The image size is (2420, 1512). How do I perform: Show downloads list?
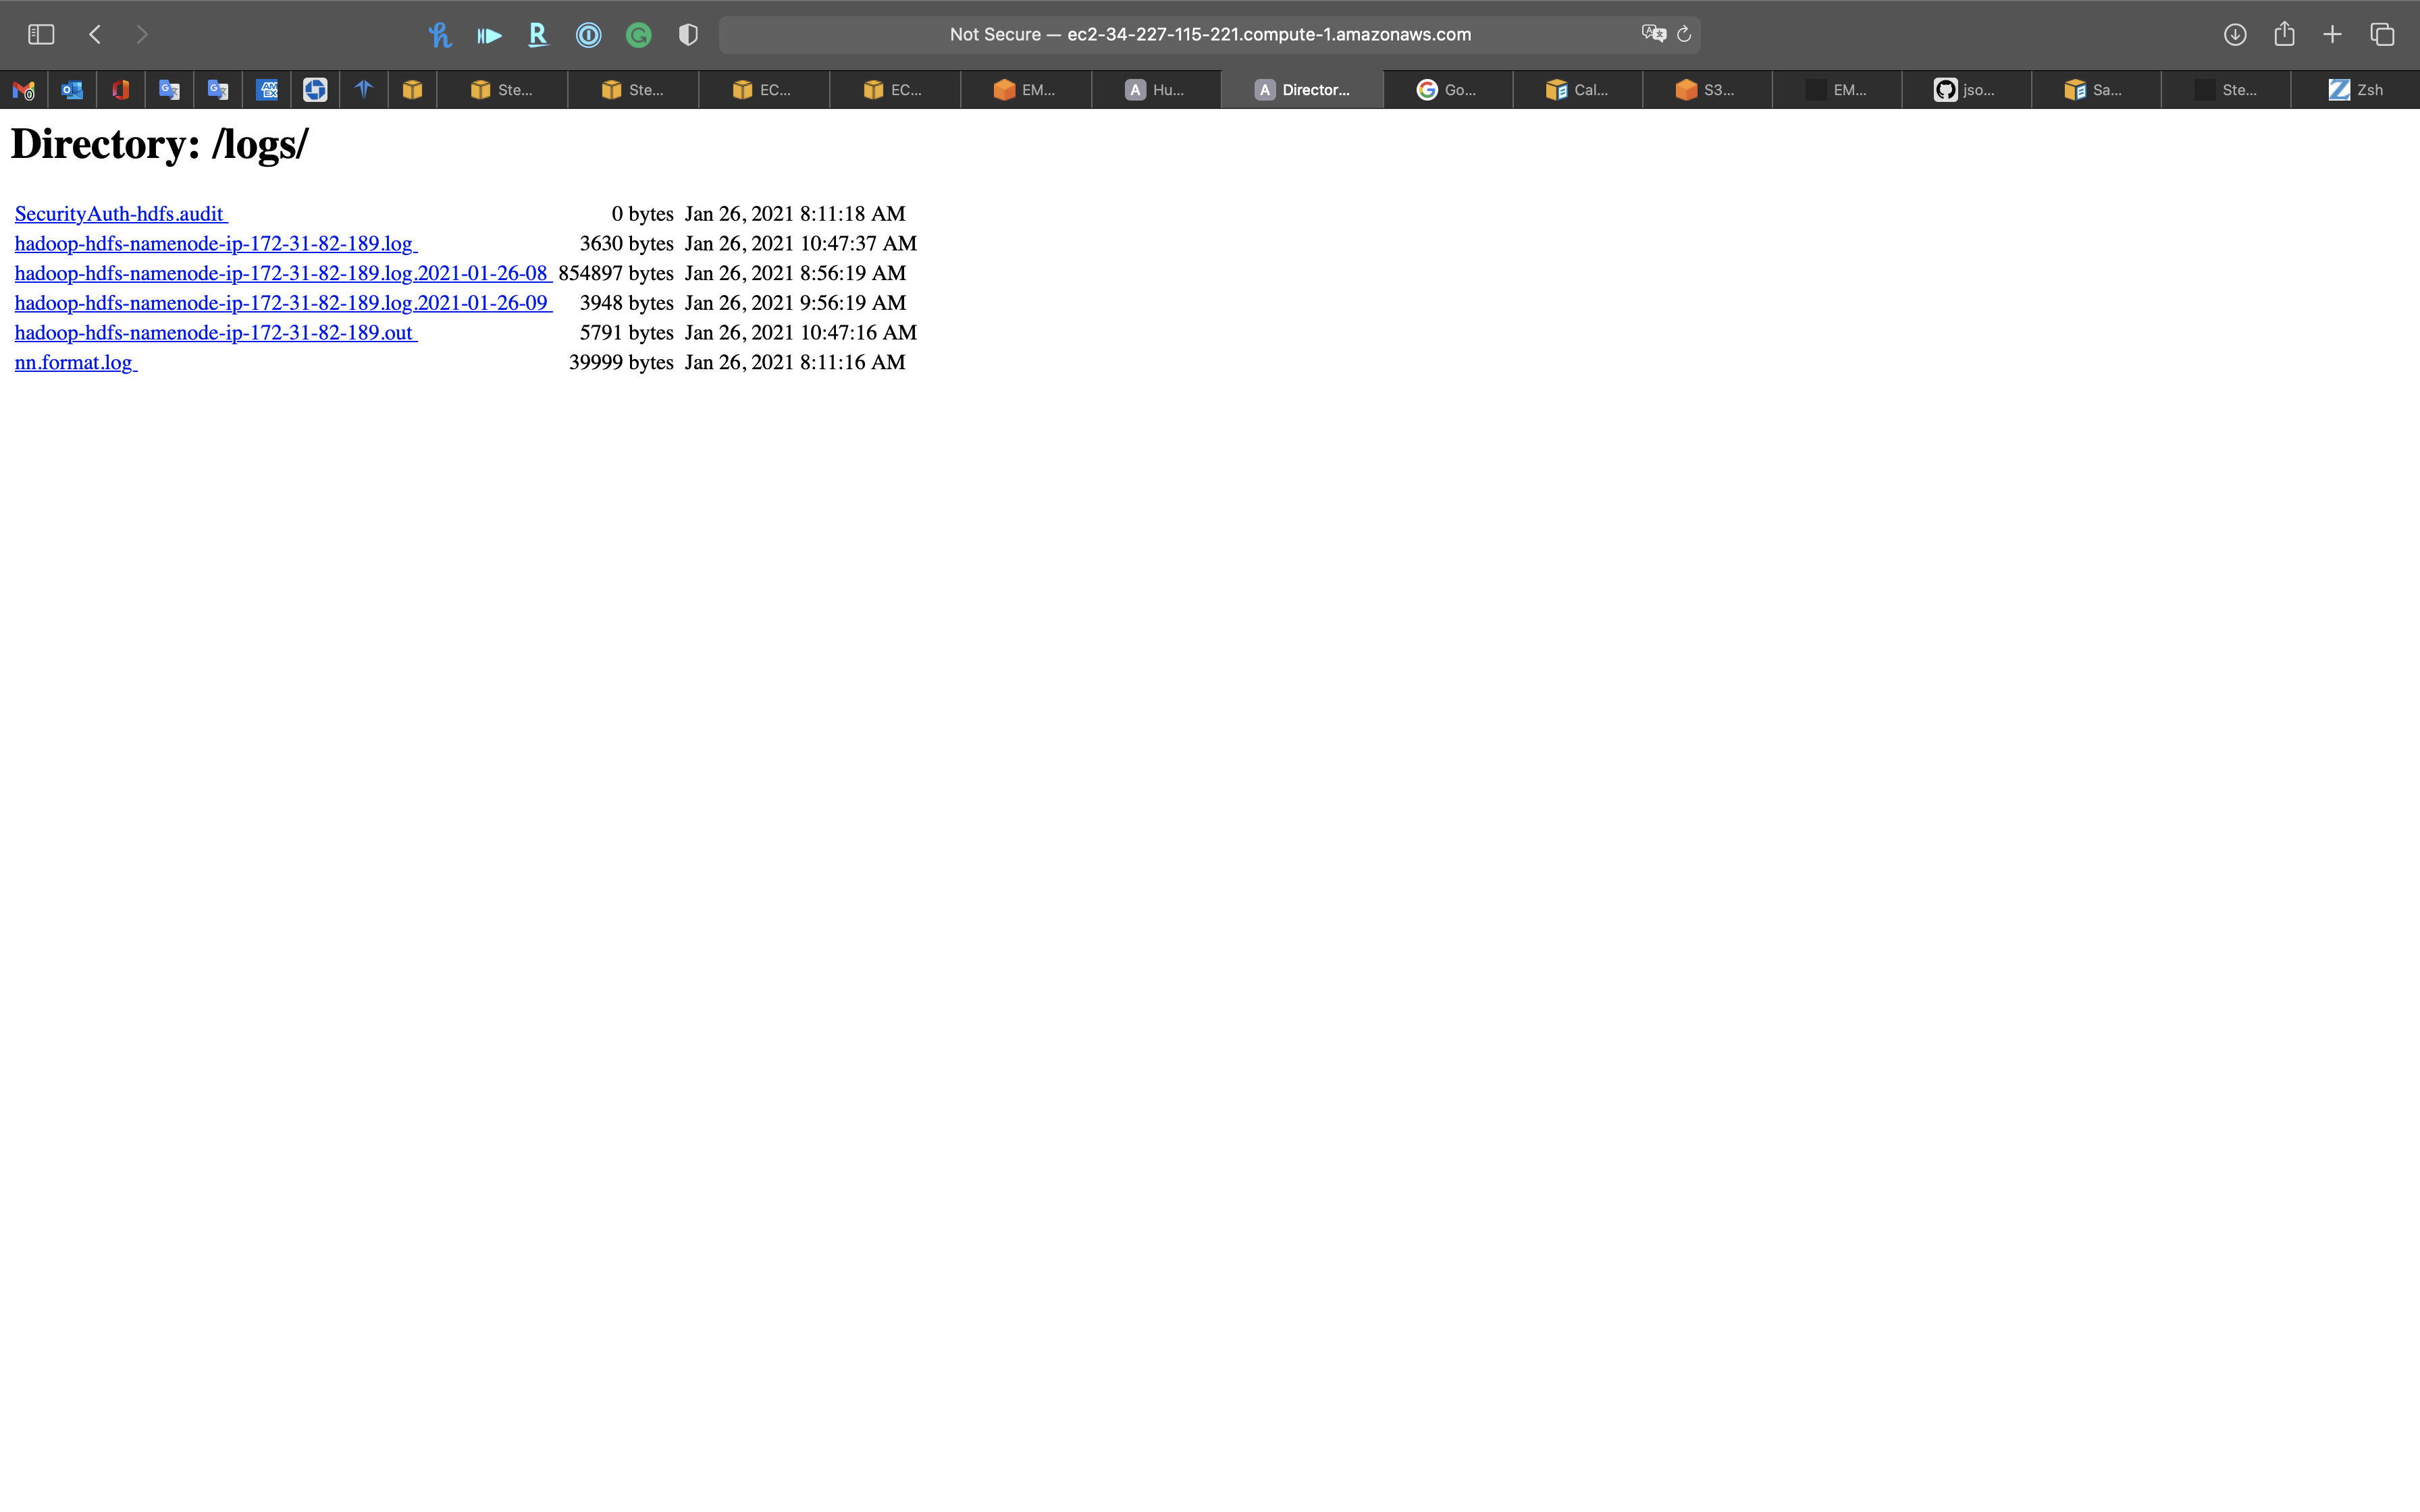[x=2235, y=35]
